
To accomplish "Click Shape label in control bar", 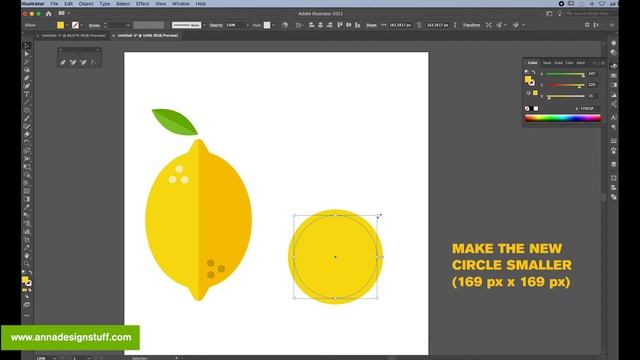I will pyautogui.click(x=371, y=25).
